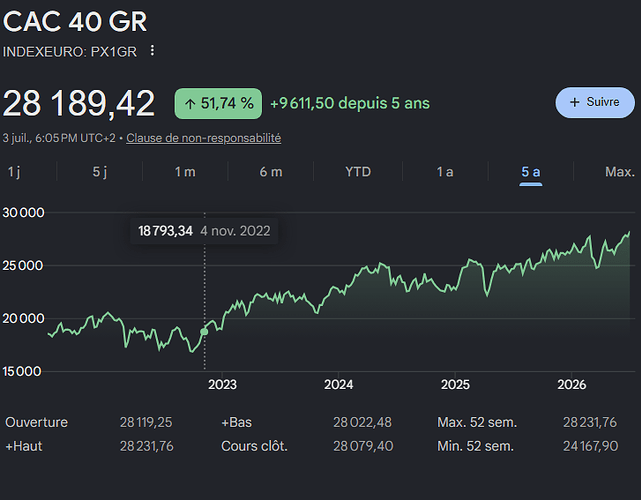The width and height of the screenshot is (641, 500).
Task: Click the Cours clôt. value 28 079,40
Action: (363, 446)
